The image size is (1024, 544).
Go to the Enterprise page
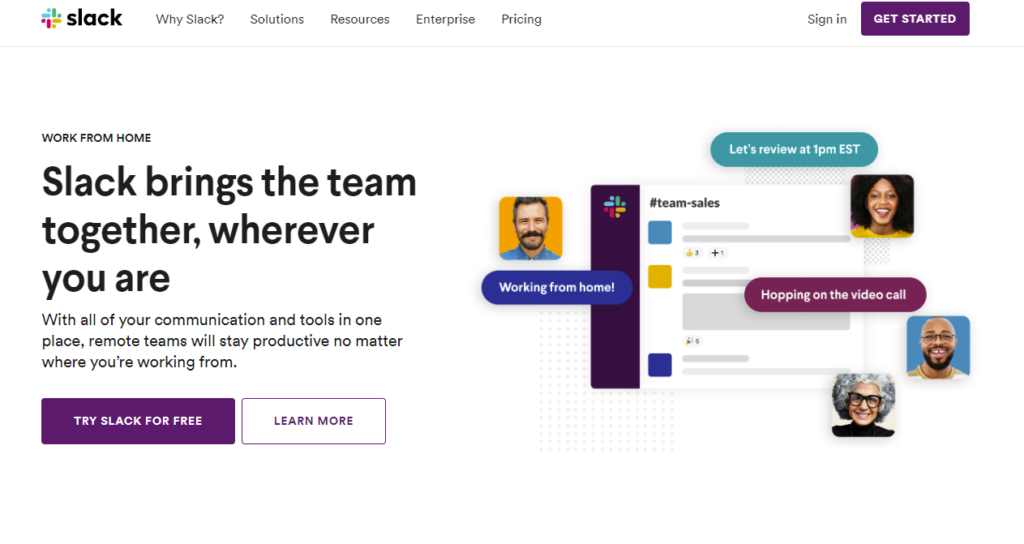[x=445, y=20]
